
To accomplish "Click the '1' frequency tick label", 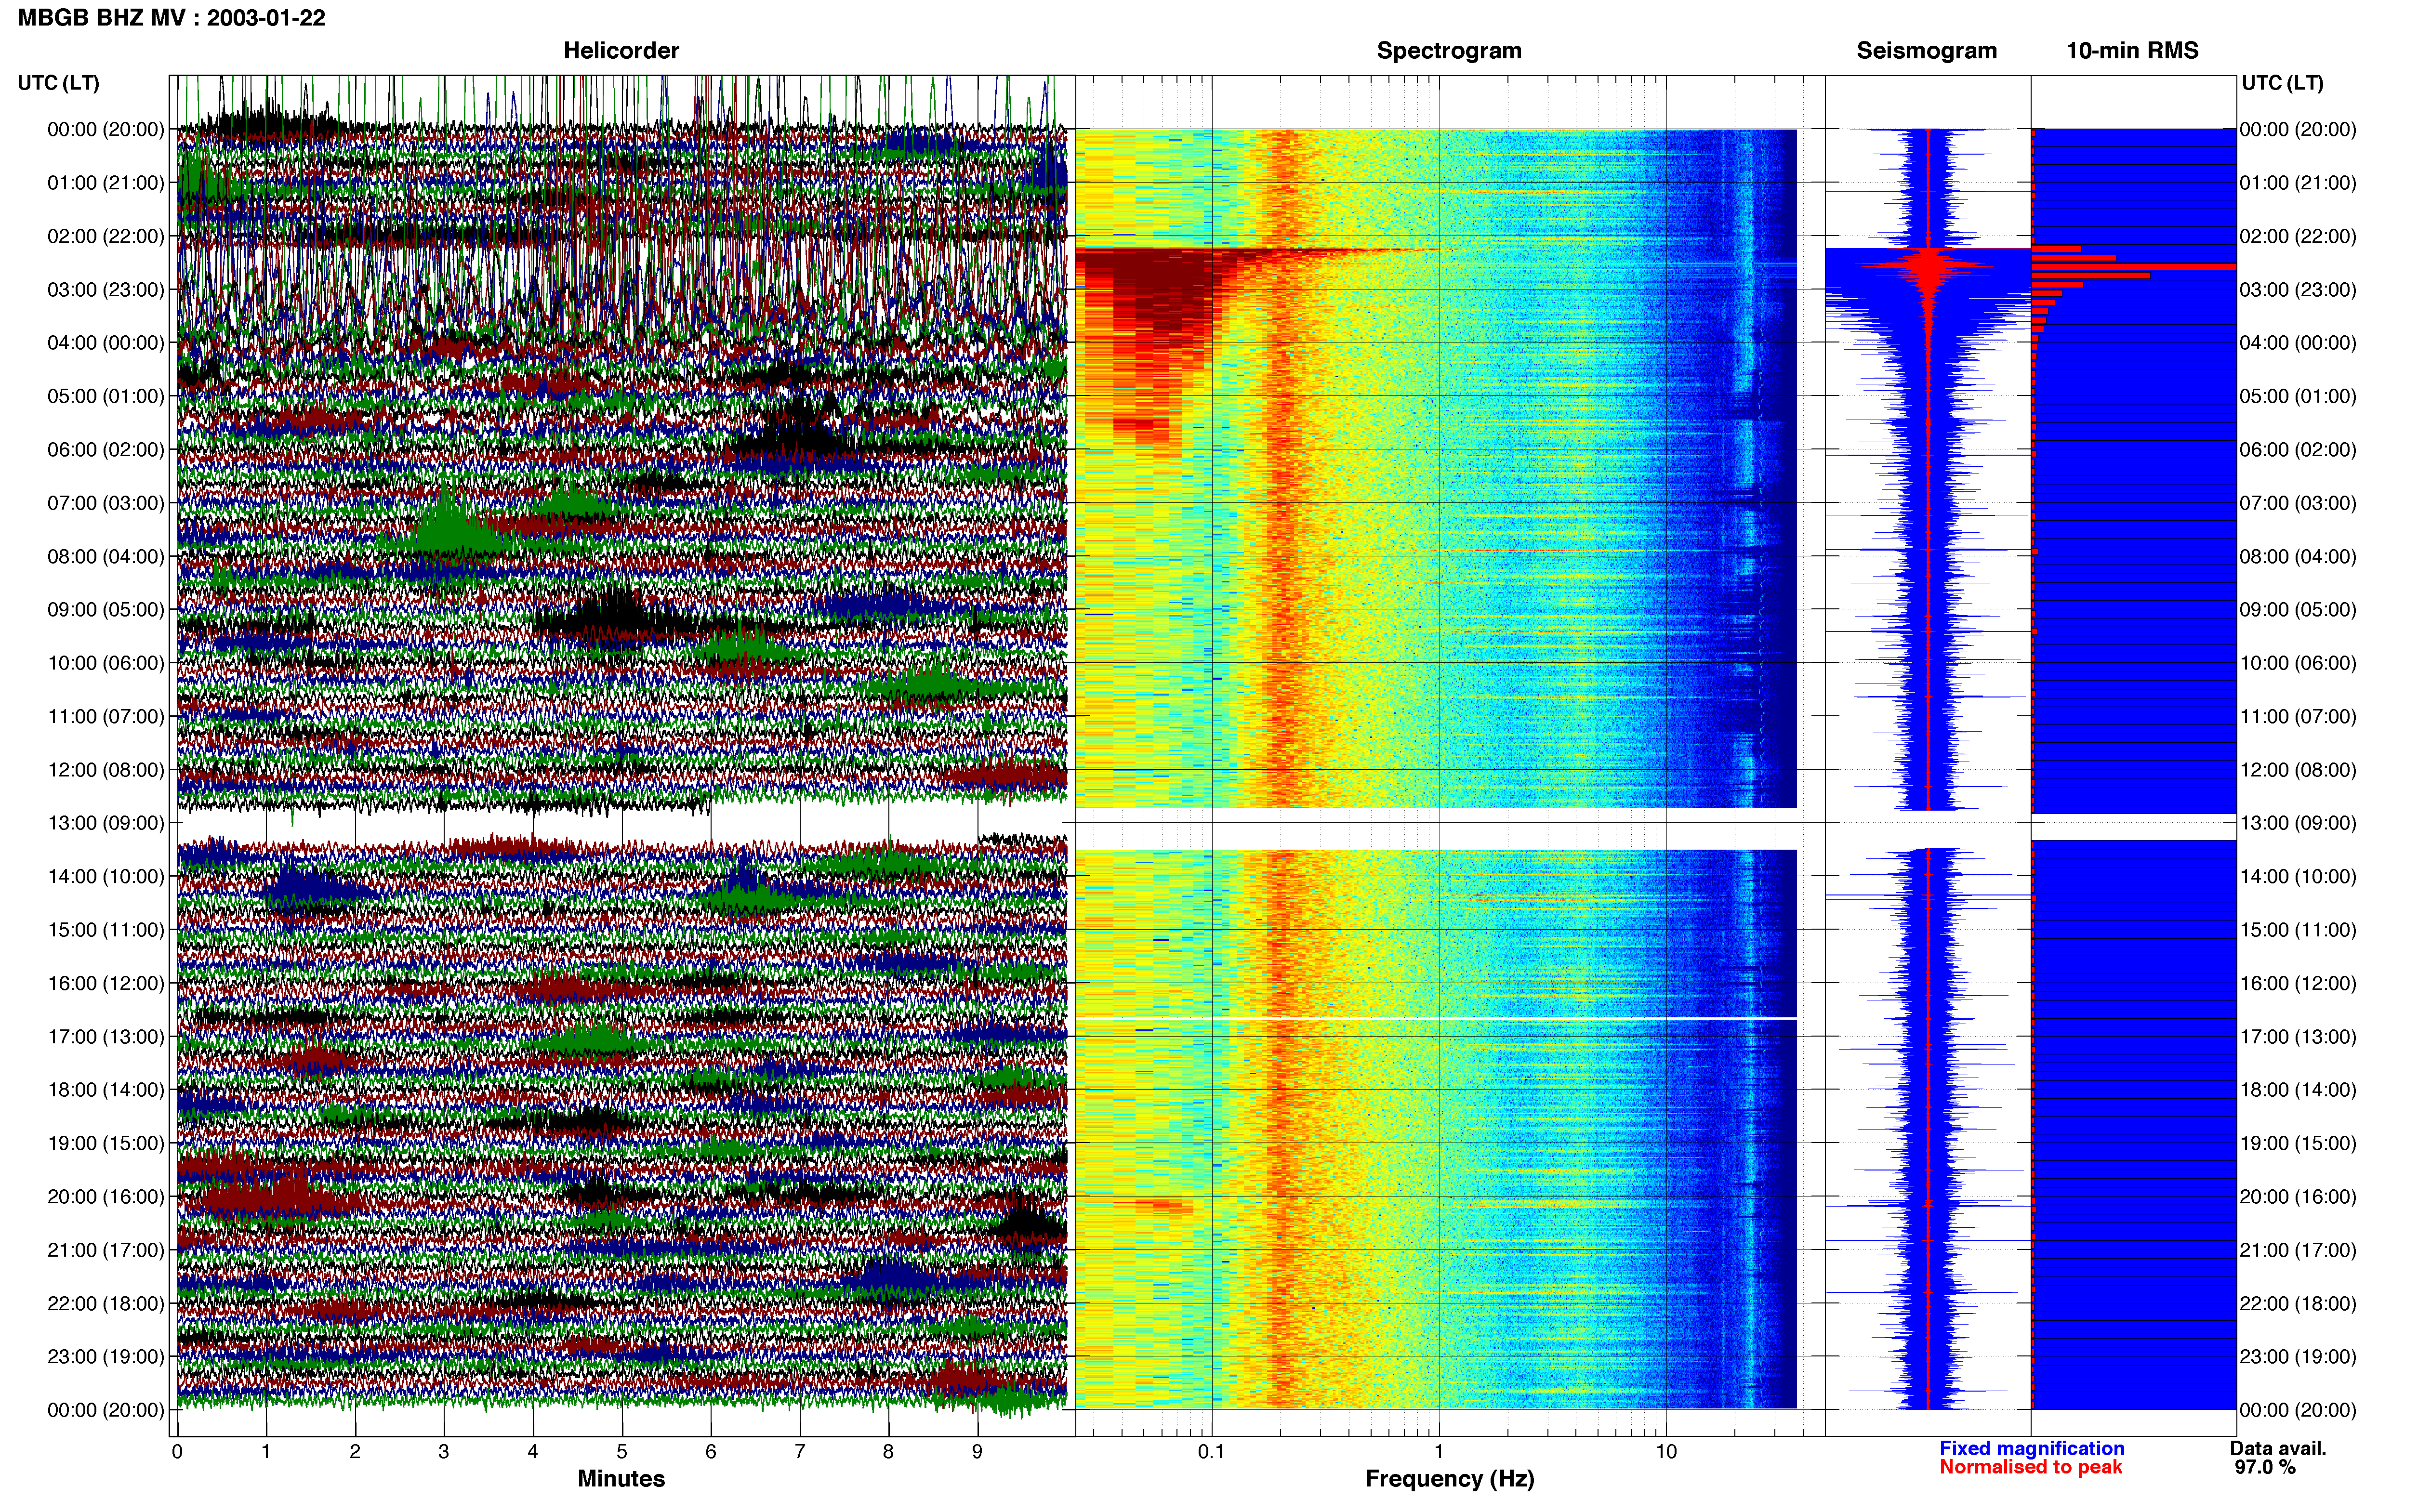I will click(1439, 1452).
